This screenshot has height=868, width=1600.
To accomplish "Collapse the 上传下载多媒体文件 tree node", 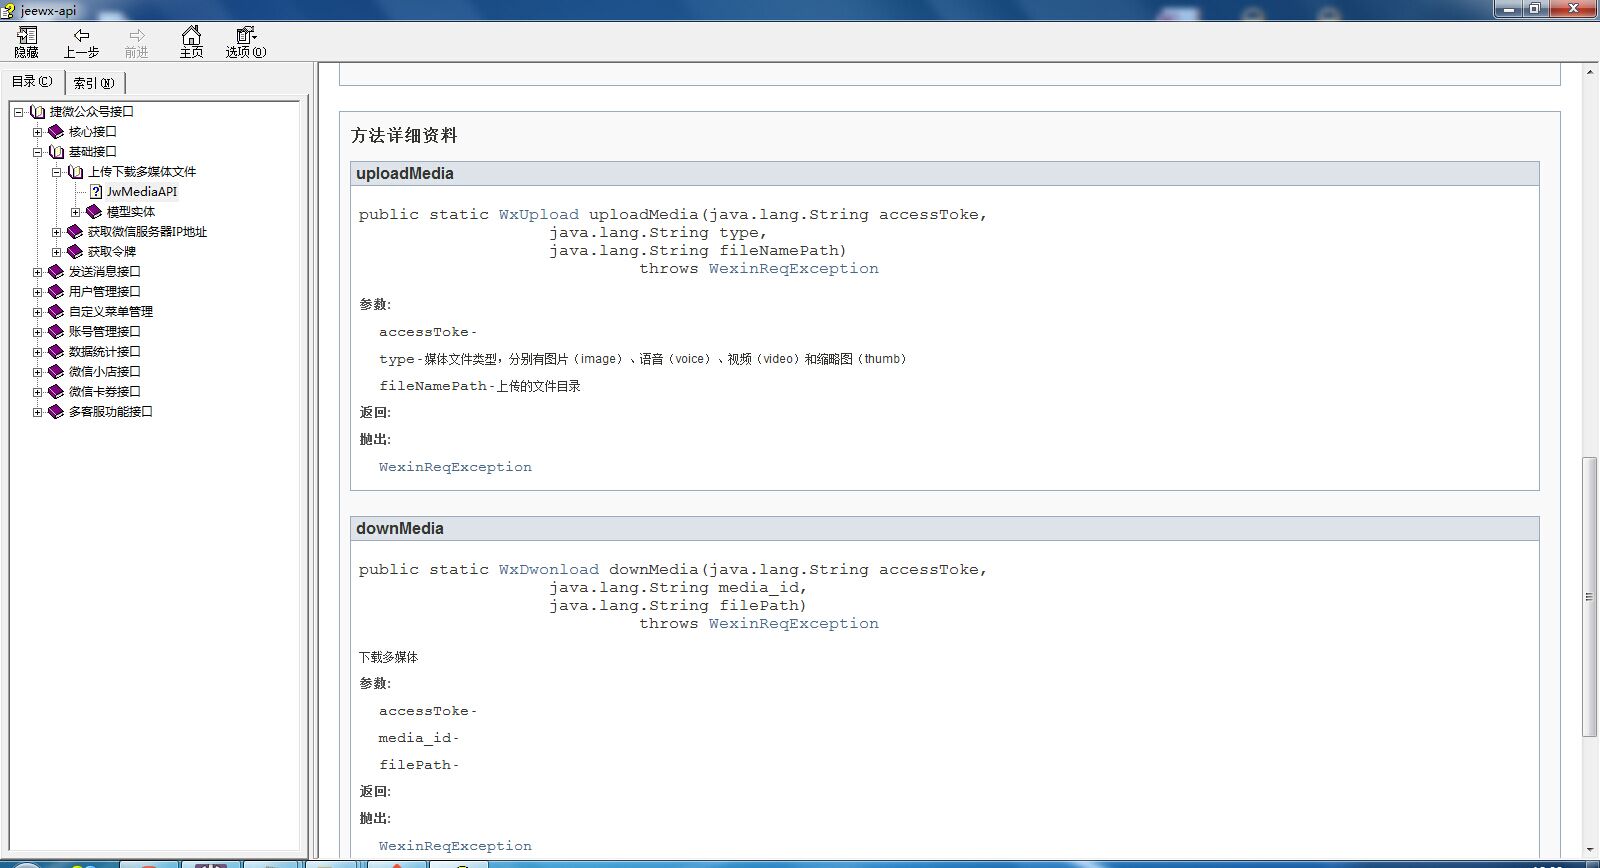I will click(x=57, y=172).
